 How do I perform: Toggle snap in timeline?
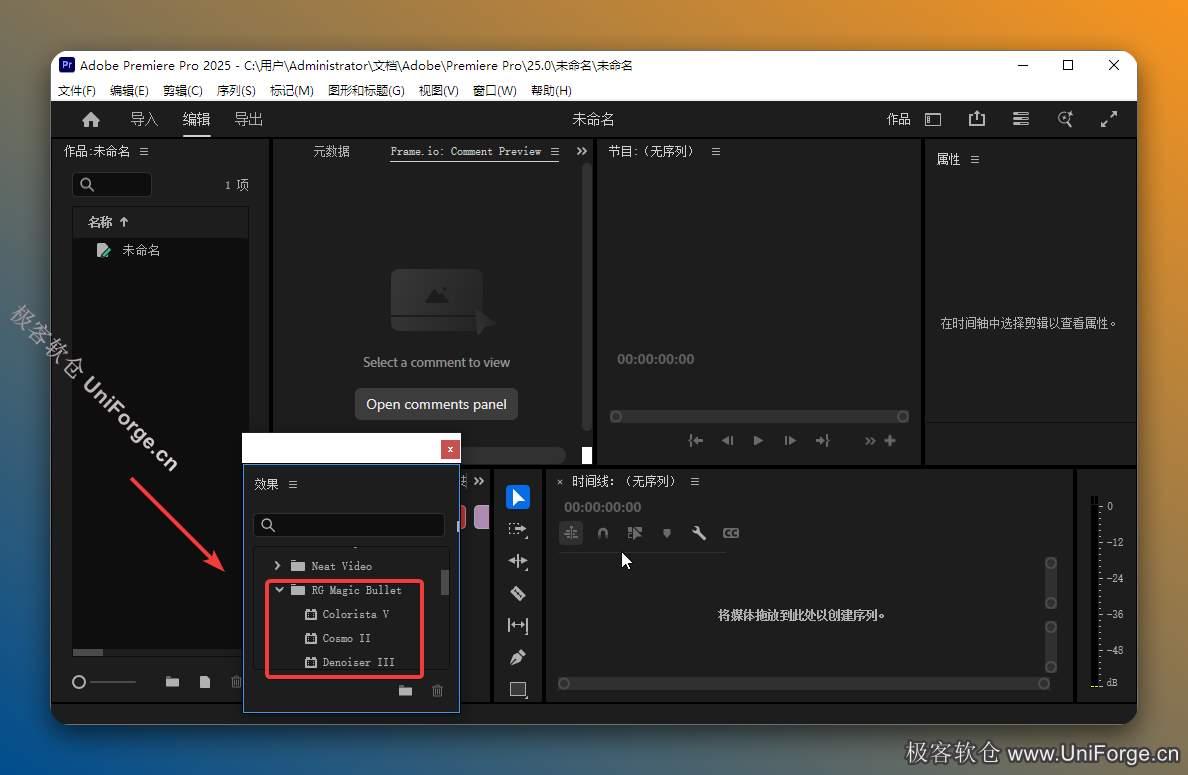603,533
